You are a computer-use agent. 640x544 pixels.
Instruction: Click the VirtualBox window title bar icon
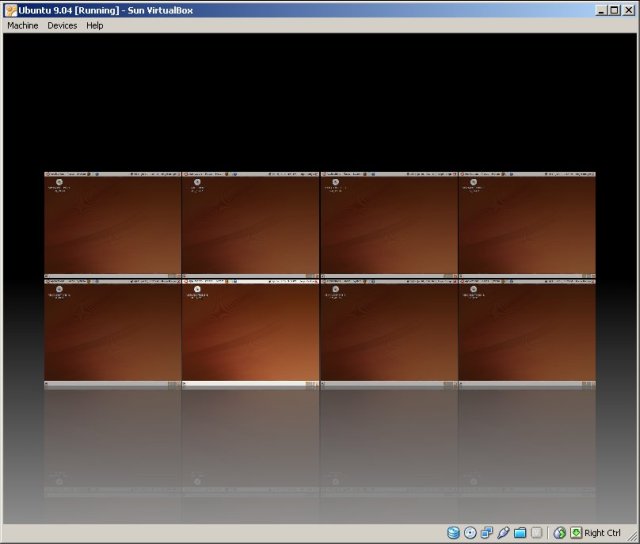pyautogui.click(x=11, y=10)
